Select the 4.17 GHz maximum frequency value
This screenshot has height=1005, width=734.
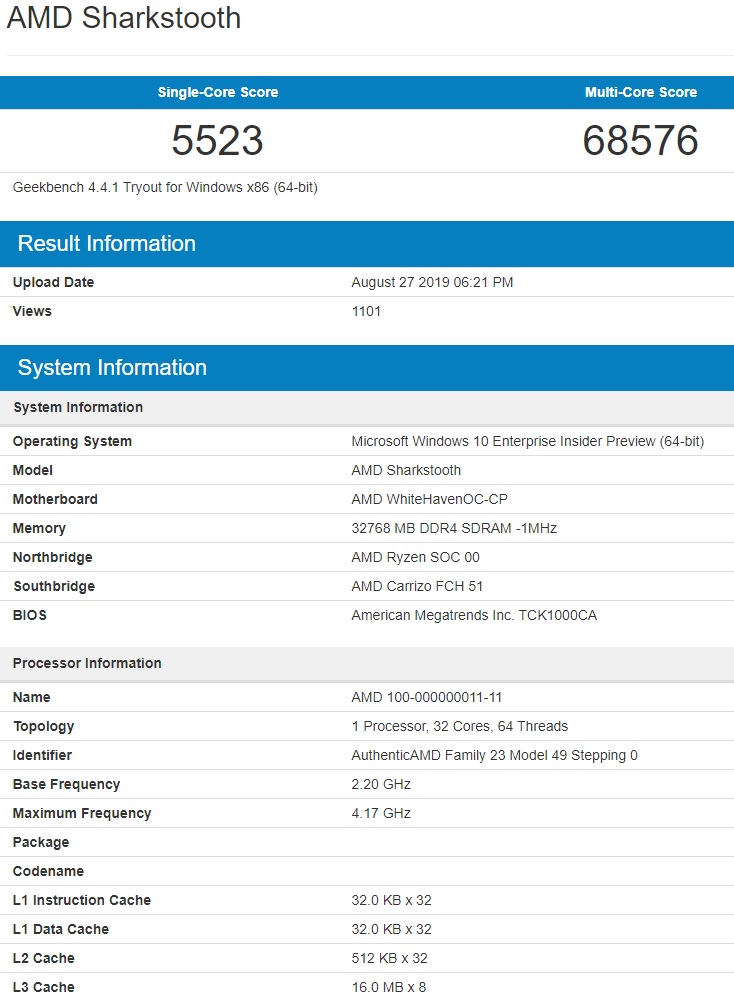point(381,813)
